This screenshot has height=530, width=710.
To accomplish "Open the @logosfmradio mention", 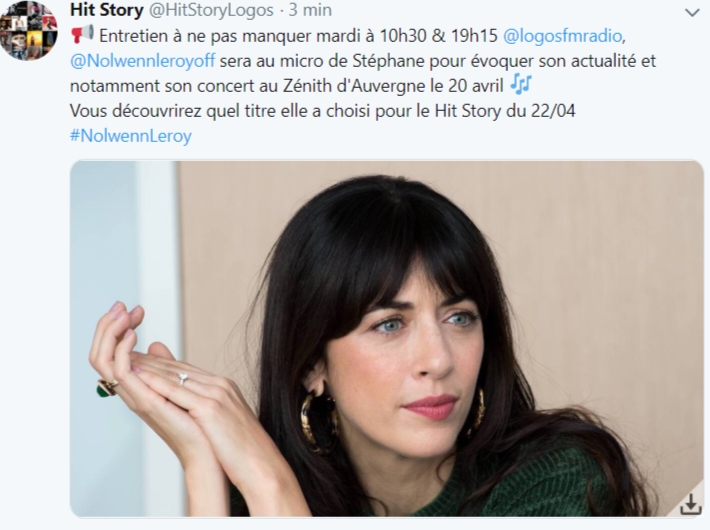I will click(562, 36).
